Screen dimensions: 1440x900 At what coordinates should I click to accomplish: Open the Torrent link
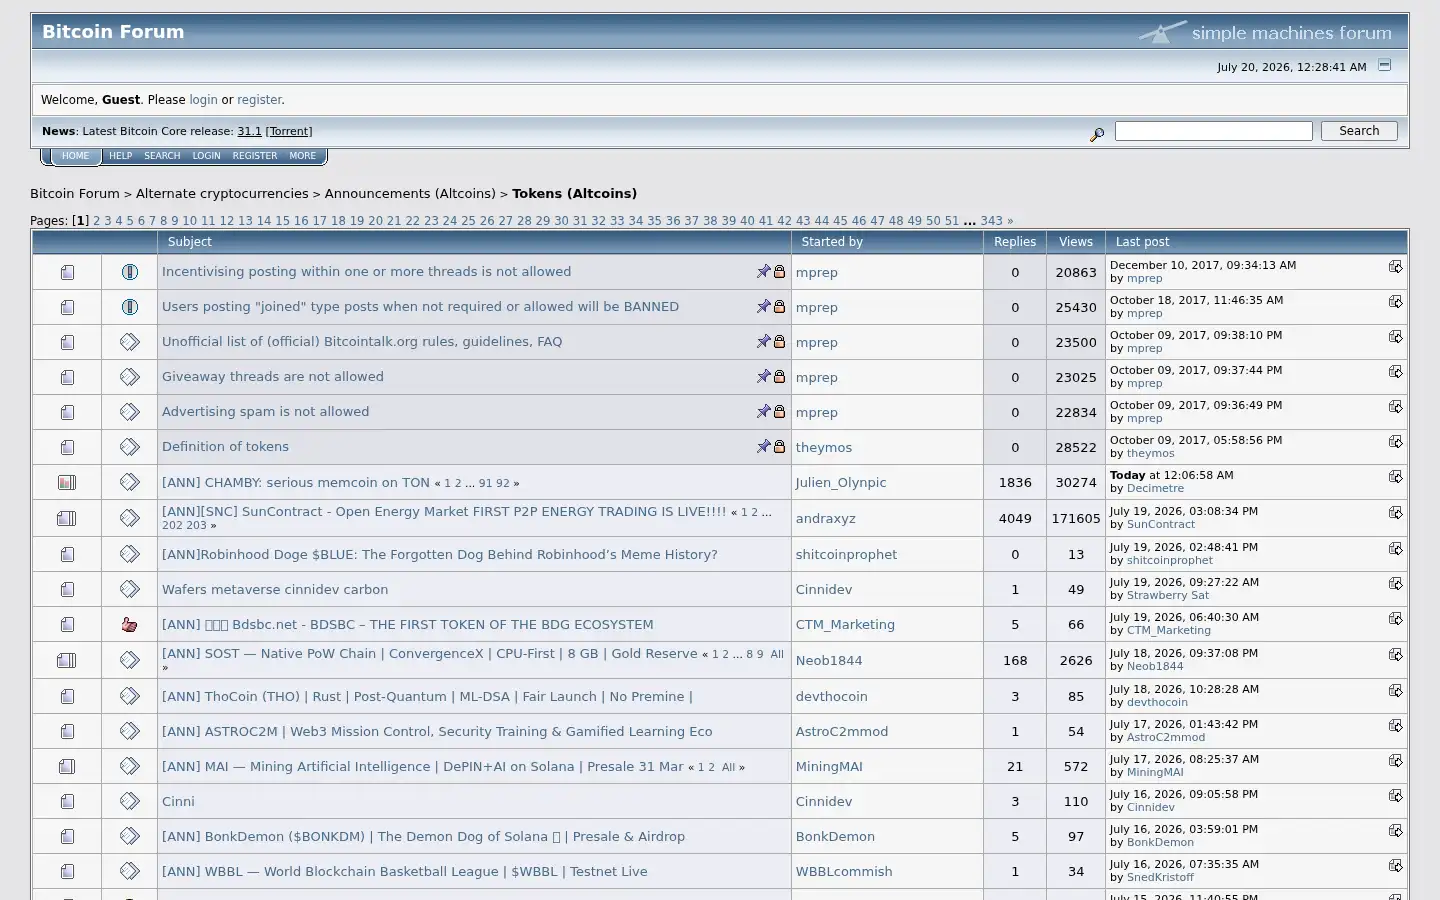point(289,131)
